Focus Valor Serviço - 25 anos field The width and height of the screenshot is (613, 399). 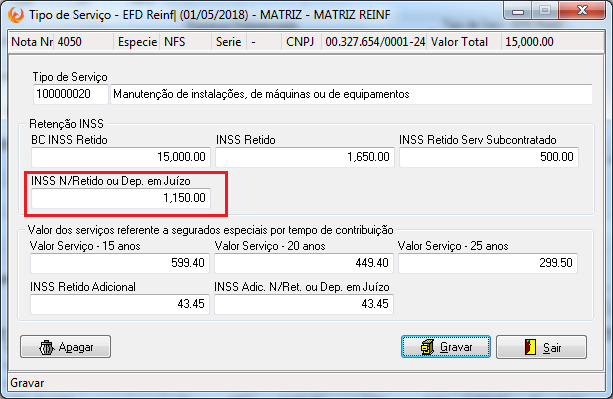488,263
